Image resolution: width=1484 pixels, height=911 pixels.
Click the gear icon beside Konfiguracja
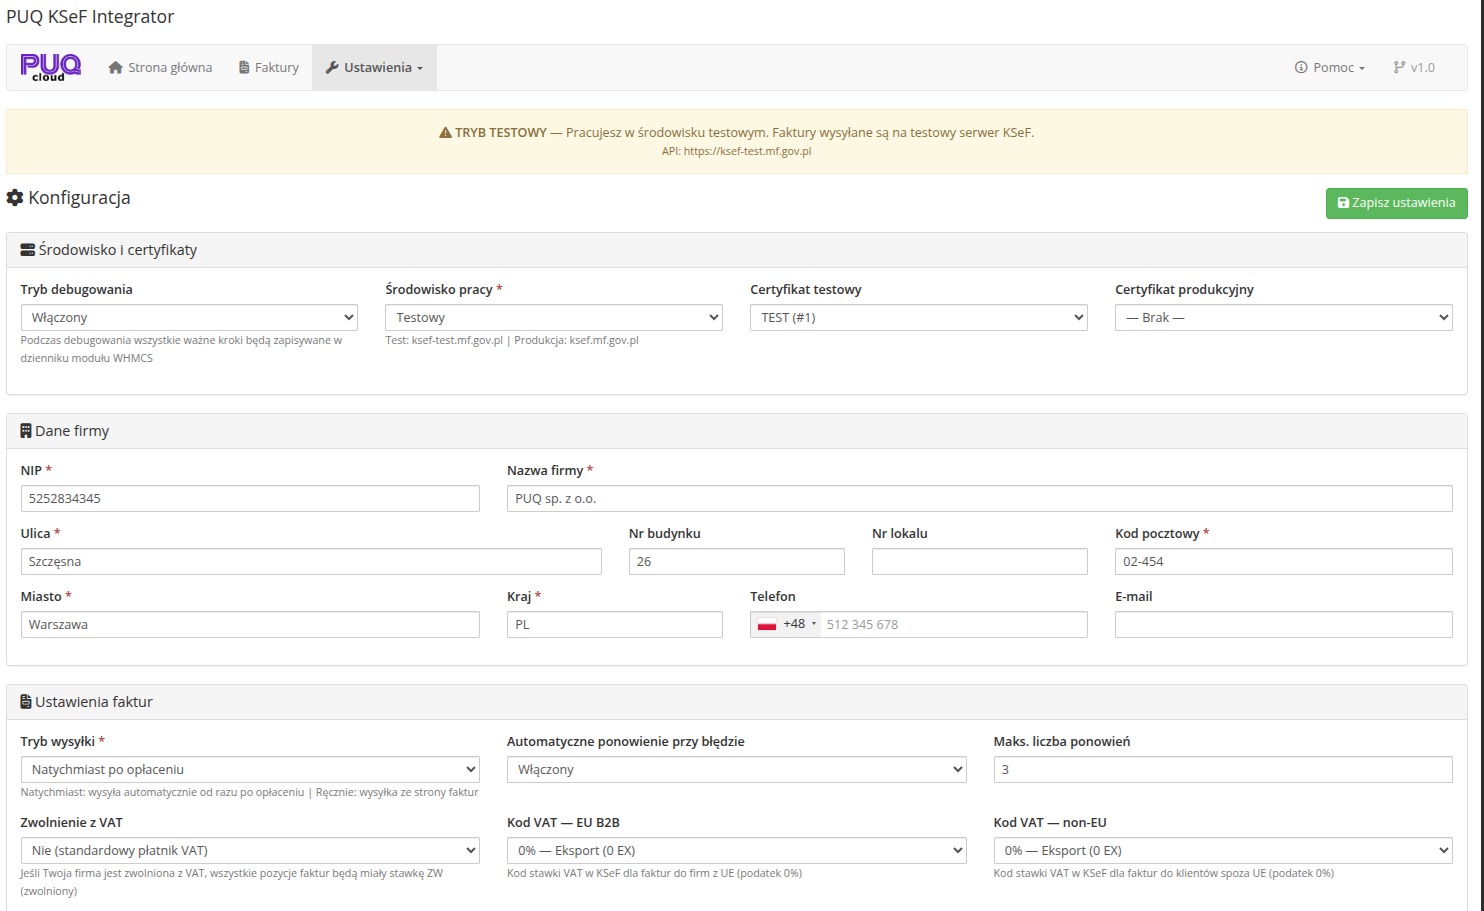(x=15, y=198)
